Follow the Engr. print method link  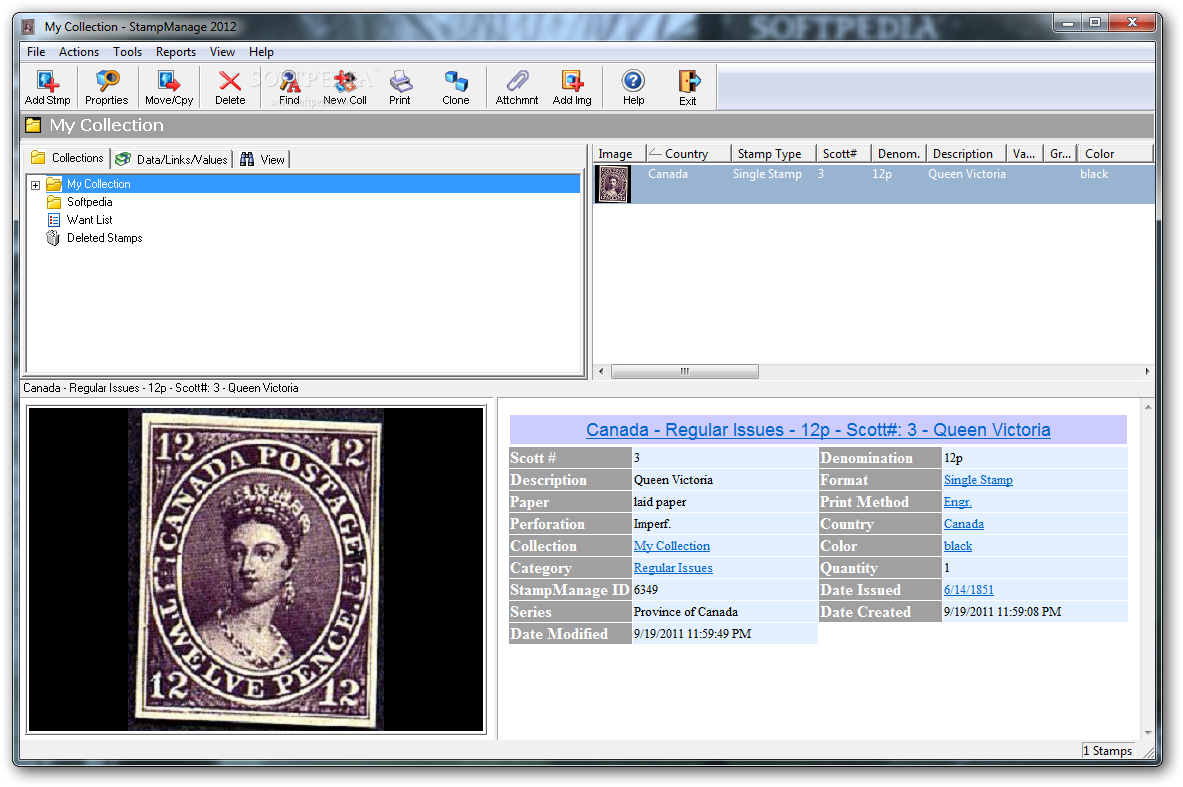point(957,502)
